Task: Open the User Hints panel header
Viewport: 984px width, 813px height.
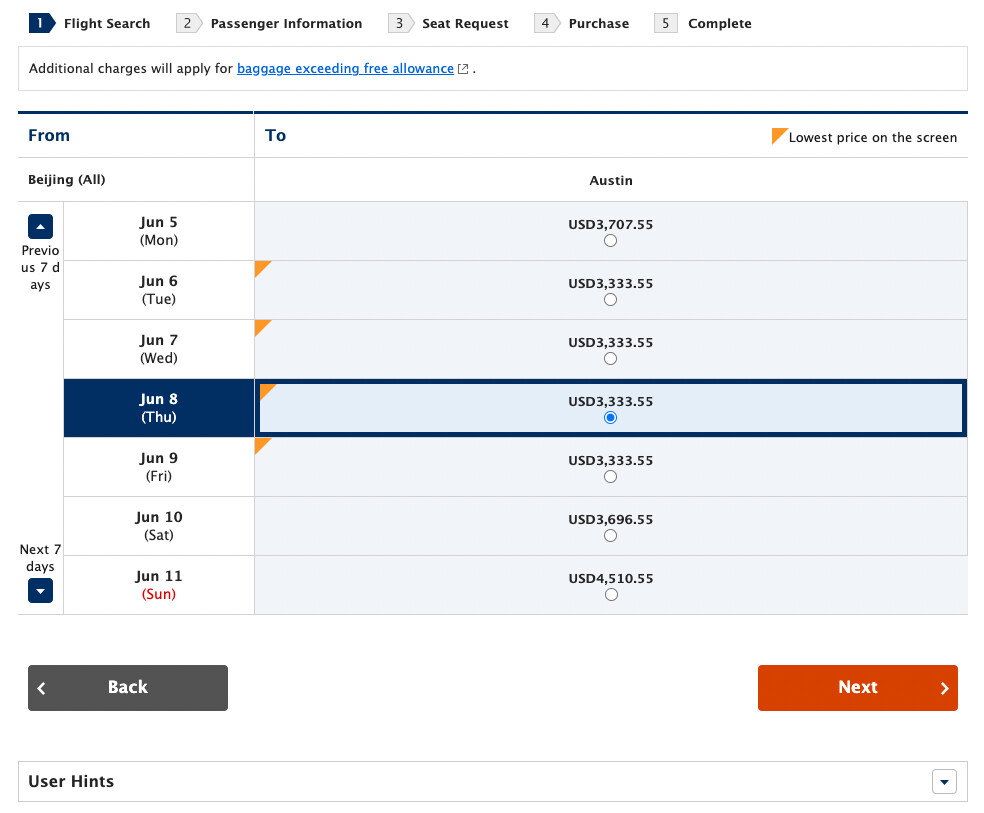Action: coord(493,782)
